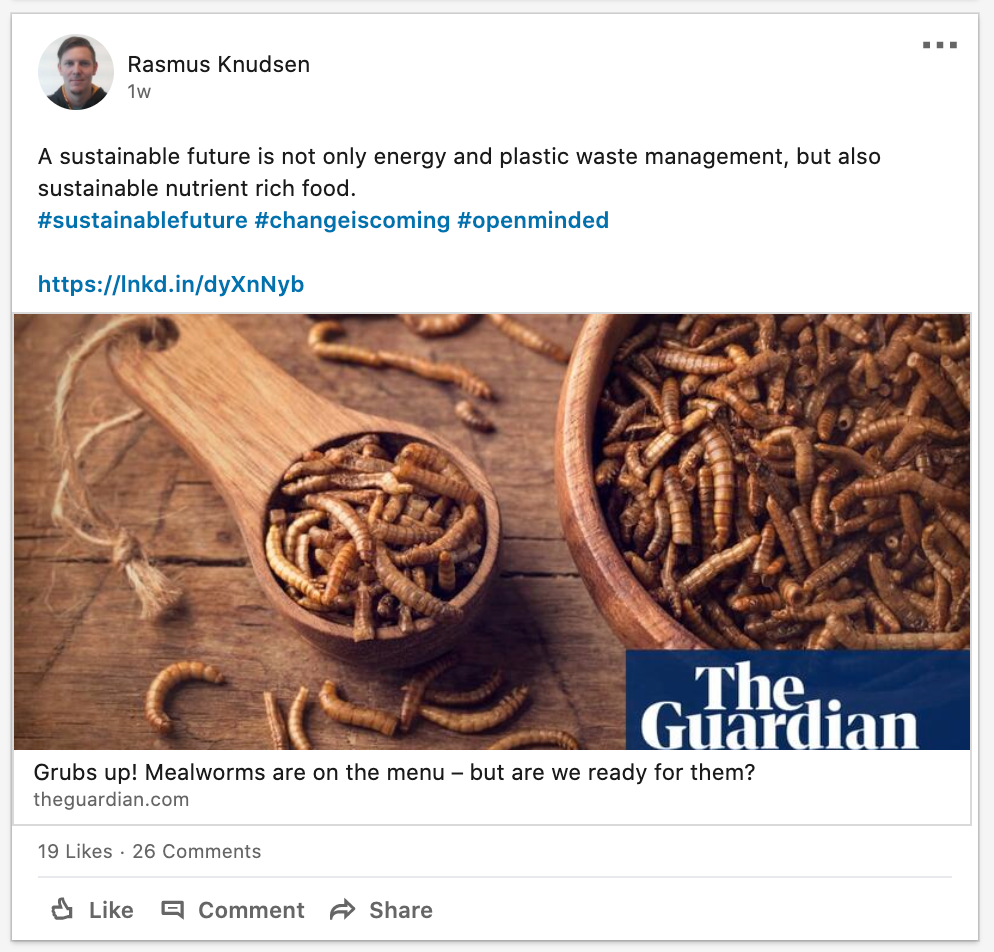
Task: Click the thumbs-up Like icon
Action: (x=62, y=910)
